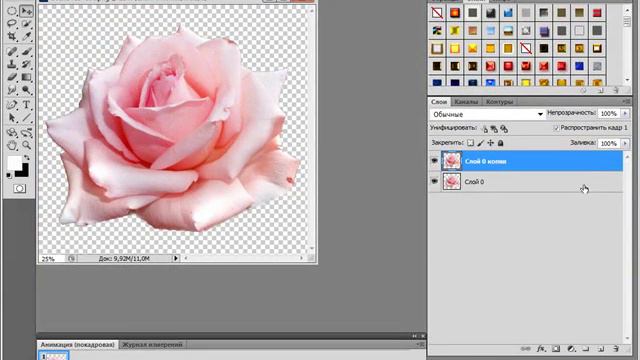
Task: Select the Blur/Smudge tool
Action: (x=12, y=90)
